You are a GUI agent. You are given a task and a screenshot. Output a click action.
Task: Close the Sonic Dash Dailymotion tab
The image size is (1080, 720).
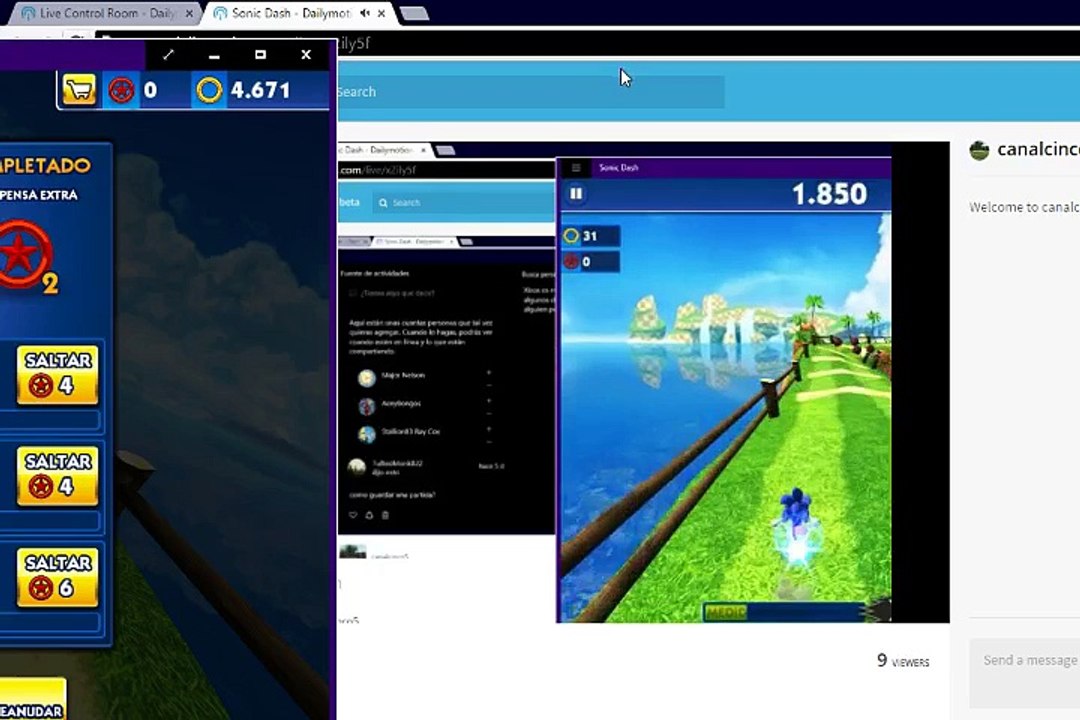click(382, 13)
